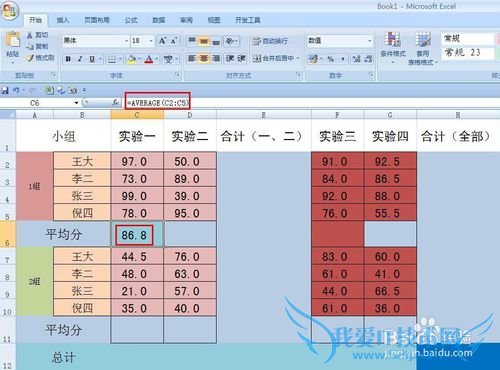The width and height of the screenshot is (500, 370).
Task: Switch to the Data (数据) tab
Action: 159,20
